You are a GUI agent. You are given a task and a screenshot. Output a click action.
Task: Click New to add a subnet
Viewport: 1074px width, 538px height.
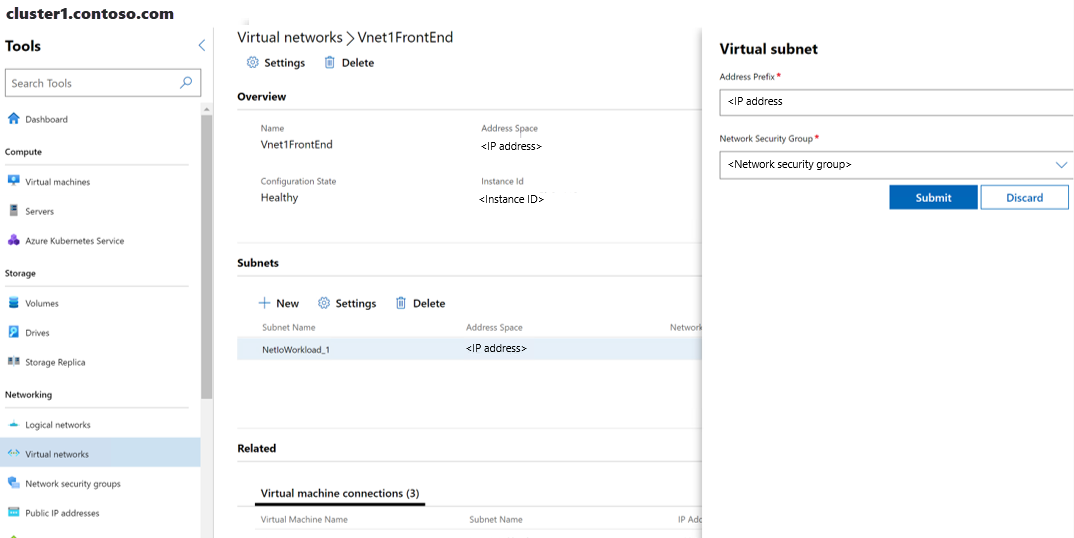coord(279,303)
